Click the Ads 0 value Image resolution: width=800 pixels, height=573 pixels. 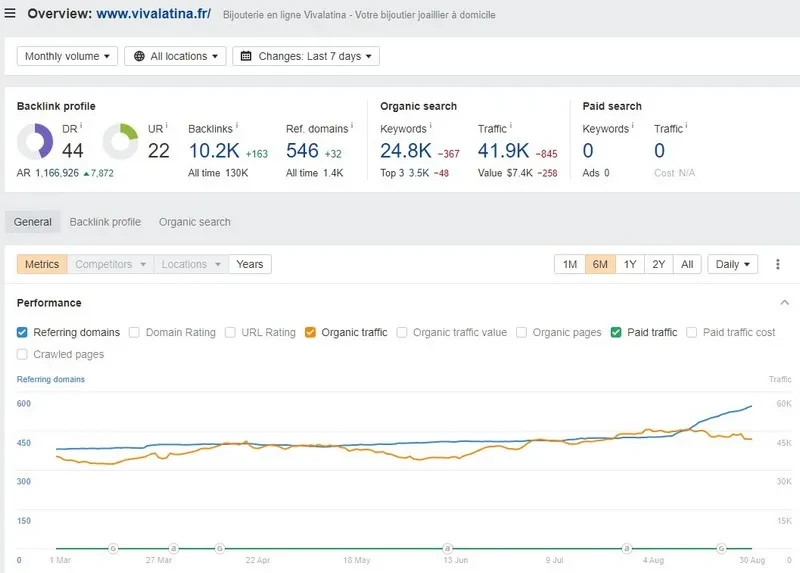coord(607,173)
